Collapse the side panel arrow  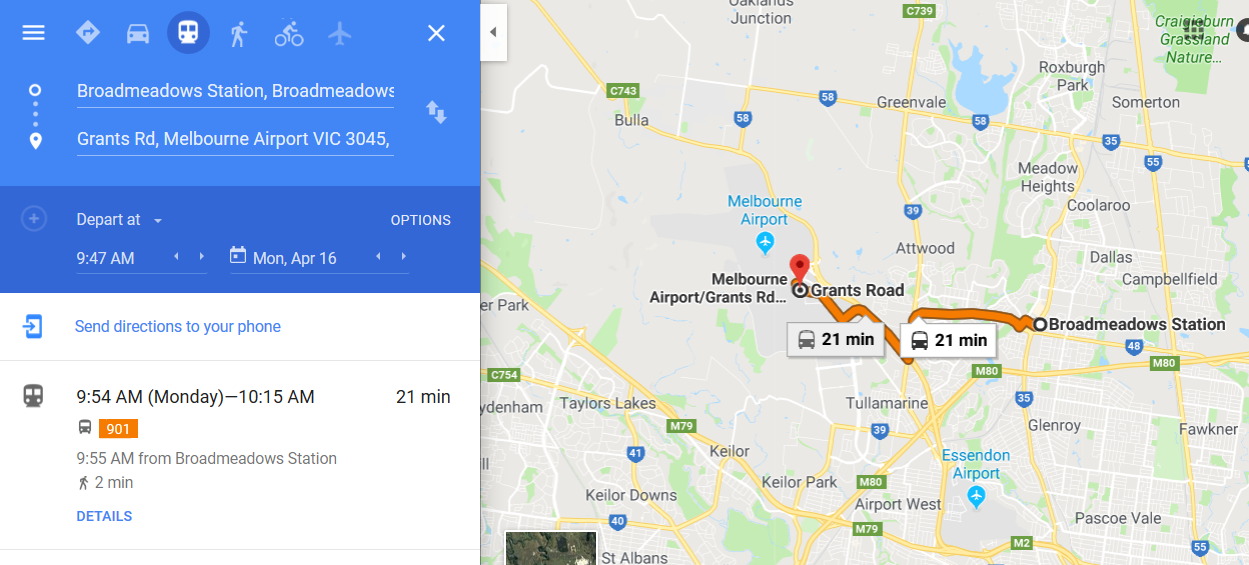[x=493, y=32]
